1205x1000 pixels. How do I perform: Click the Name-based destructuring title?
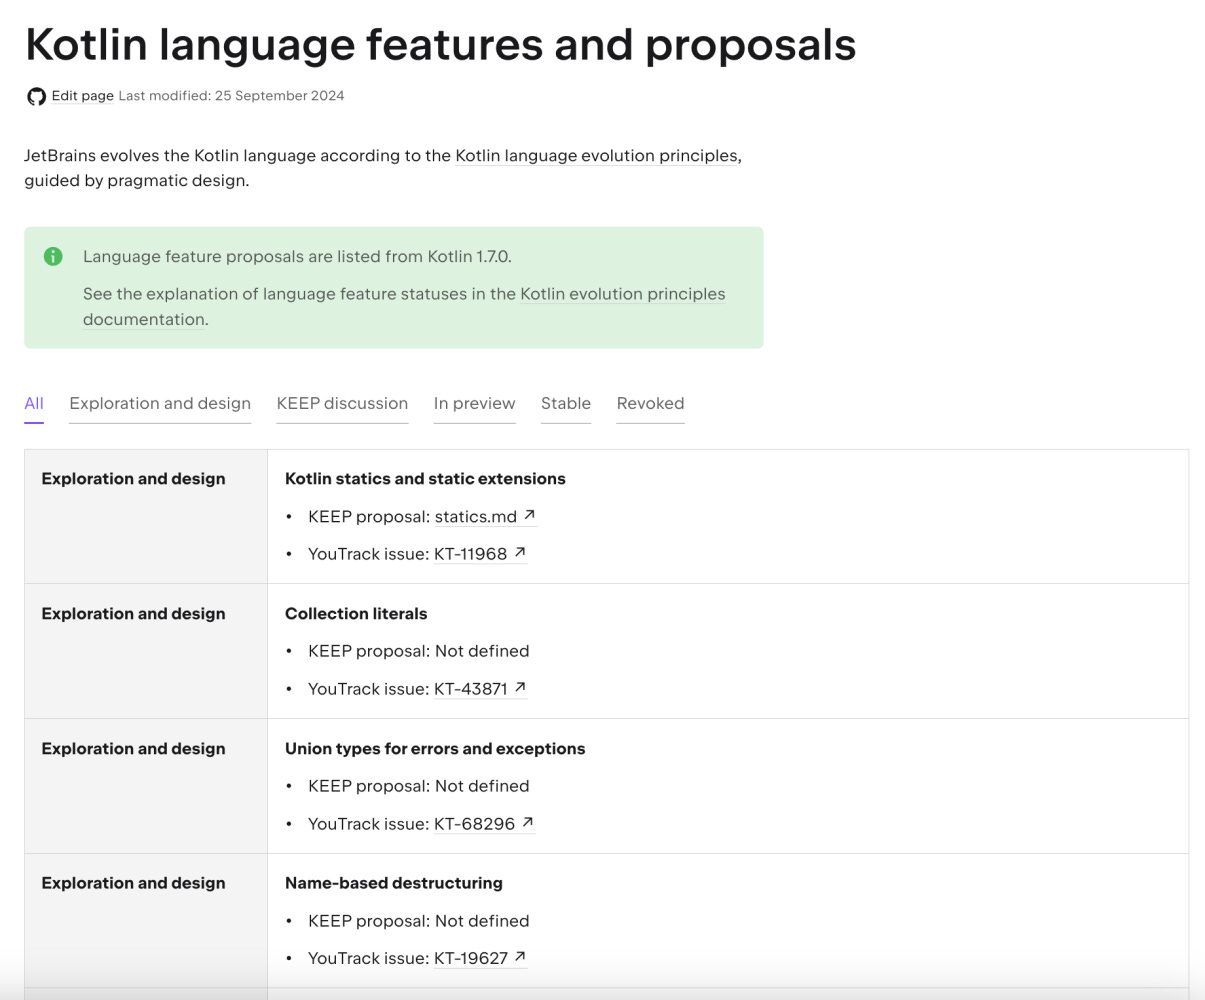click(394, 883)
